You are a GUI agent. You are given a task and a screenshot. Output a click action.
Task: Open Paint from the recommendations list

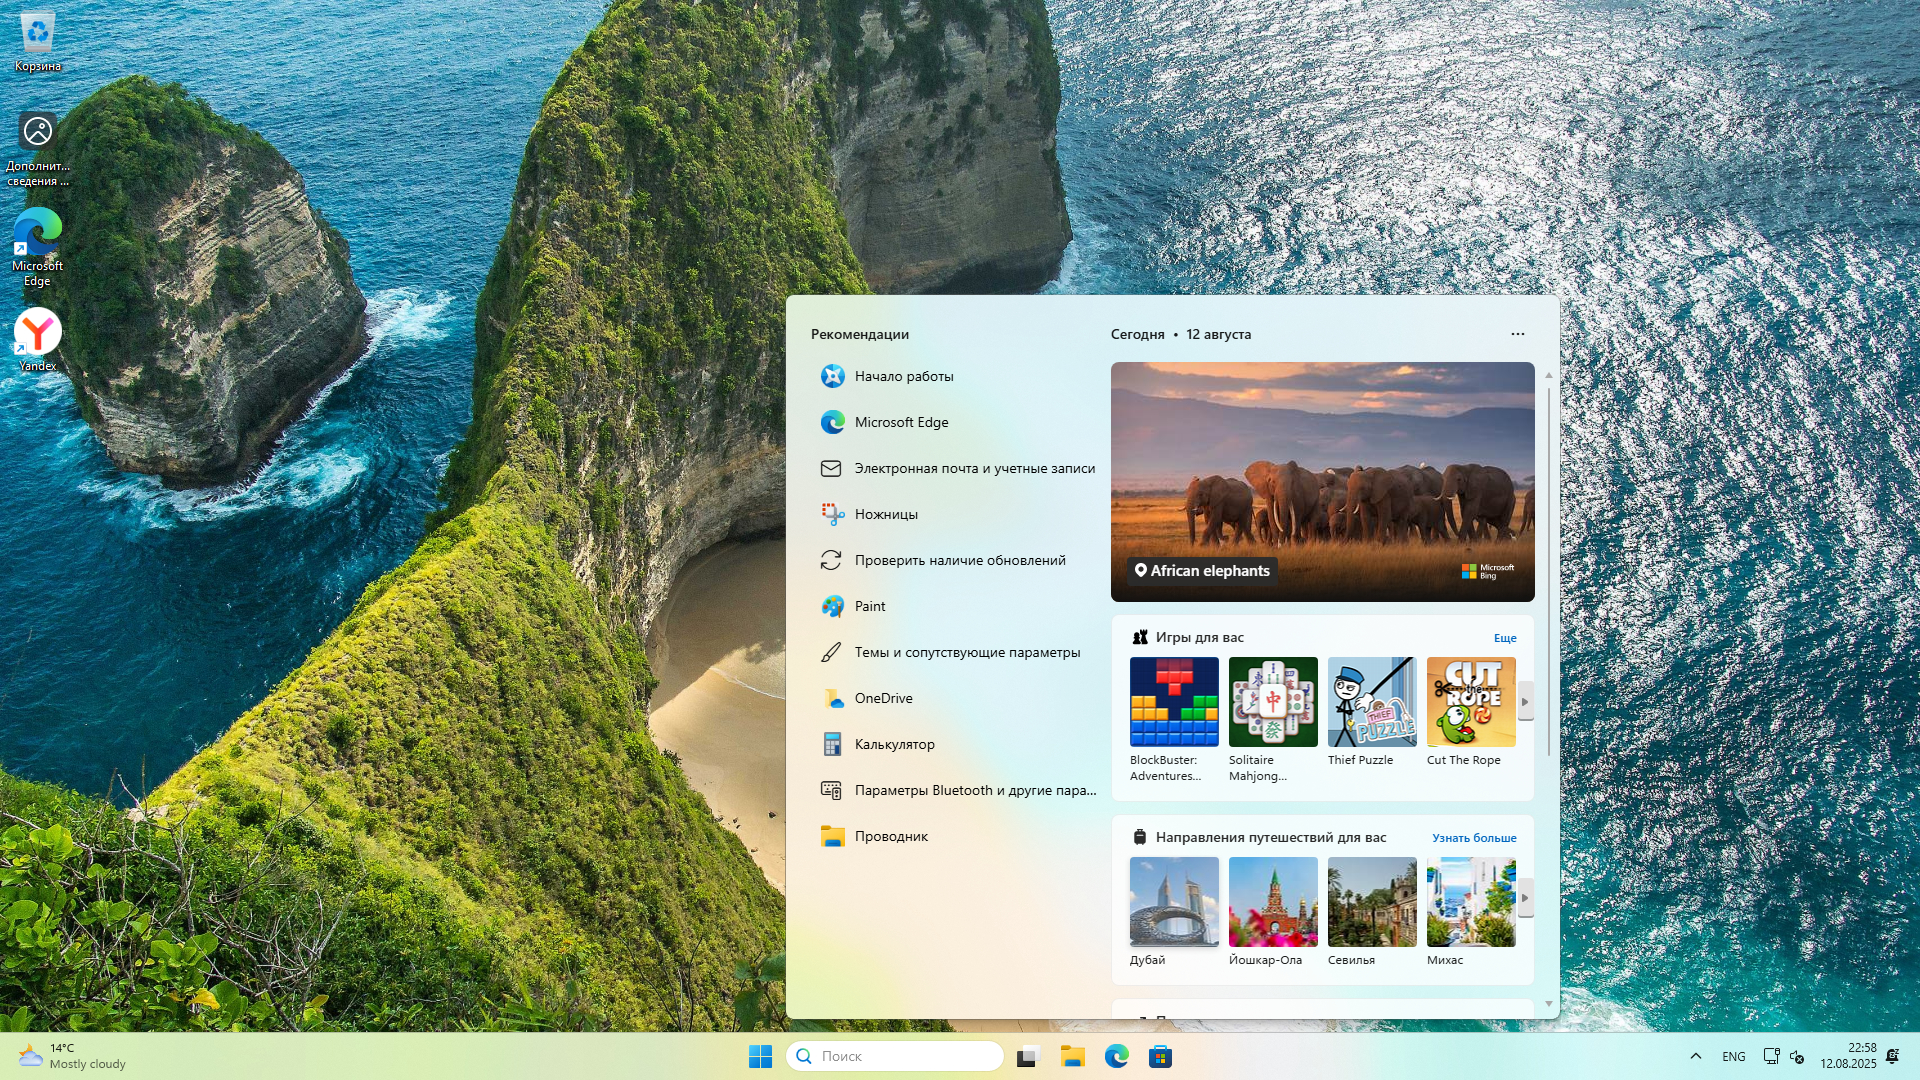point(869,606)
